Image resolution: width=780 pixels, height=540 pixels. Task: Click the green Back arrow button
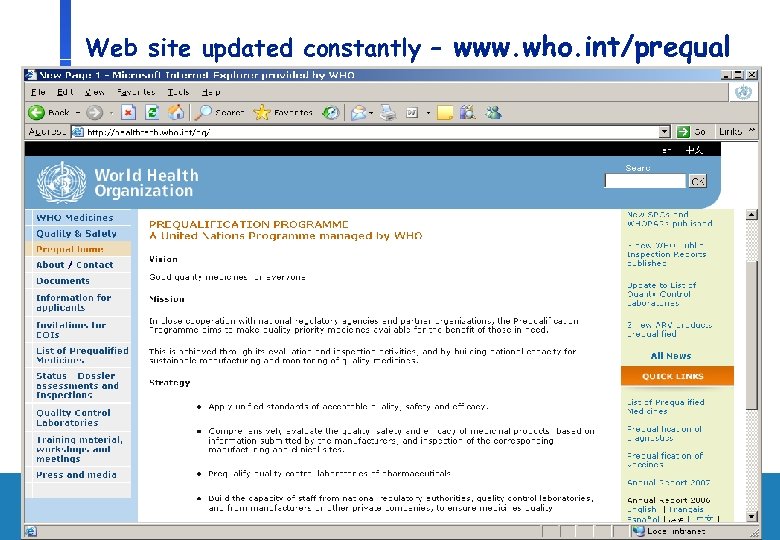click(36, 112)
